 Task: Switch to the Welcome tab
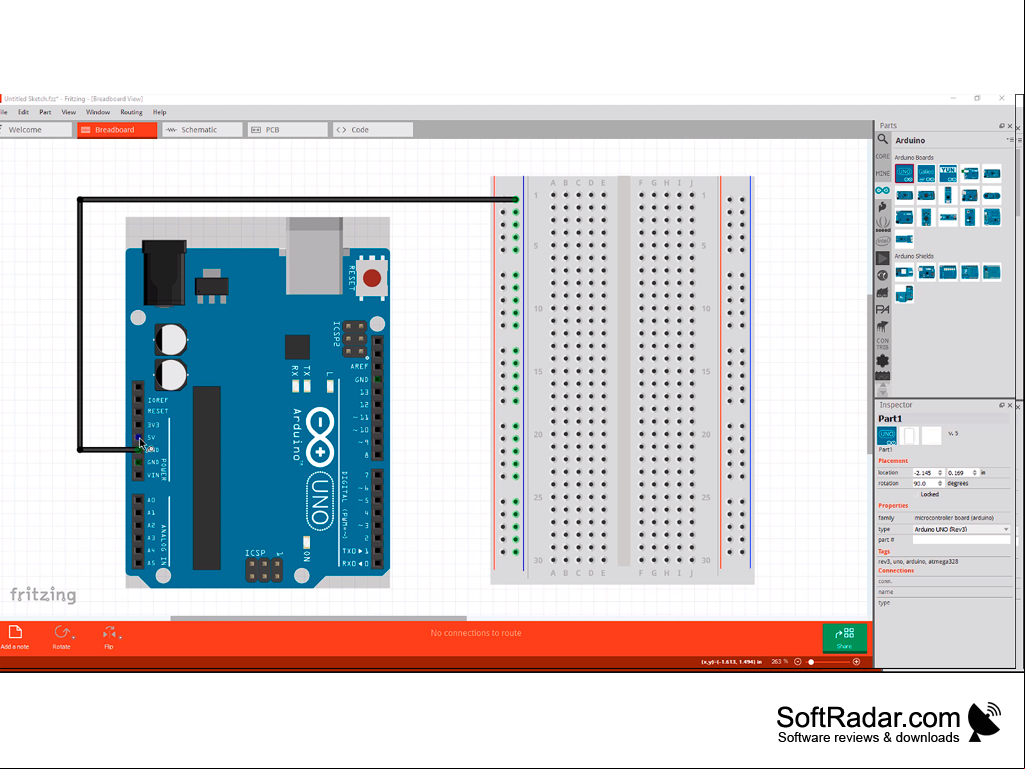click(35, 129)
